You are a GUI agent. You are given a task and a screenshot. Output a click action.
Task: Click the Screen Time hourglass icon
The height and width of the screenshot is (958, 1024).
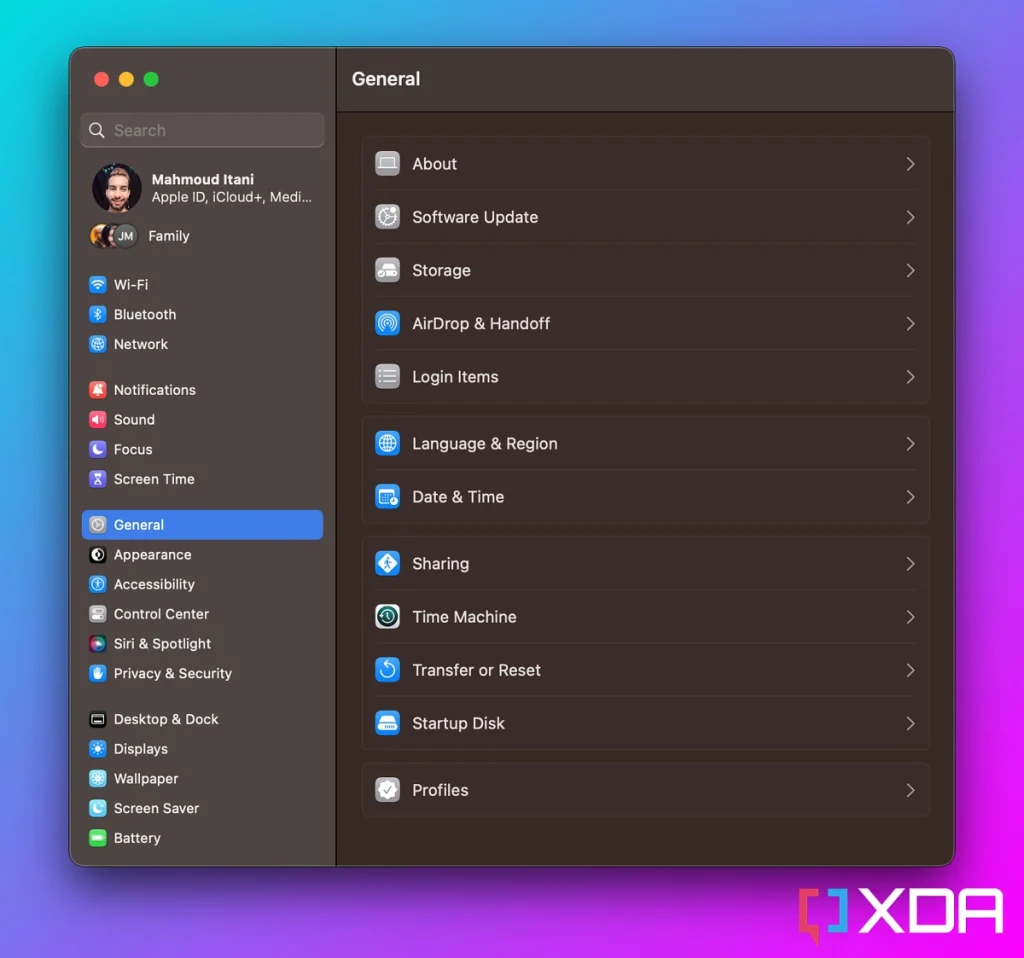coord(97,479)
